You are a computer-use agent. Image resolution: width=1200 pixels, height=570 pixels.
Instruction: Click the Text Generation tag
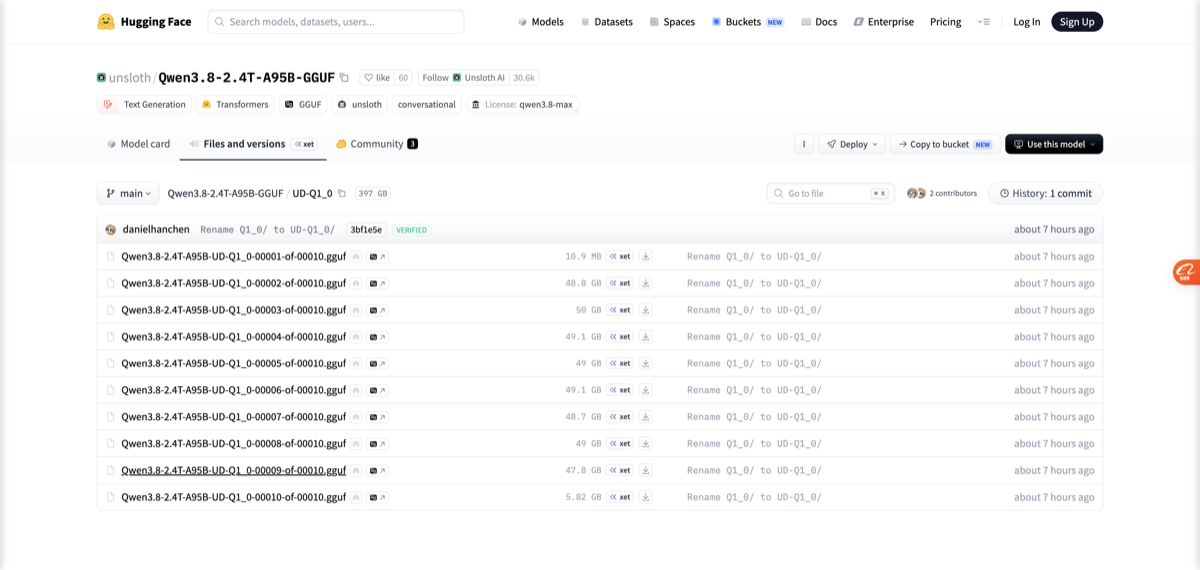pos(144,104)
